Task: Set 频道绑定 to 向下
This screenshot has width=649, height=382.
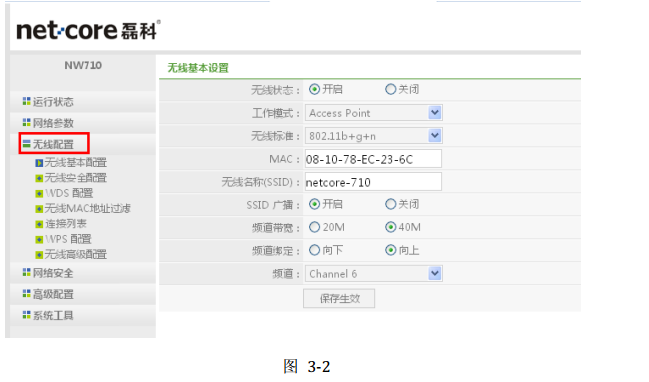Action: [315, 250]
